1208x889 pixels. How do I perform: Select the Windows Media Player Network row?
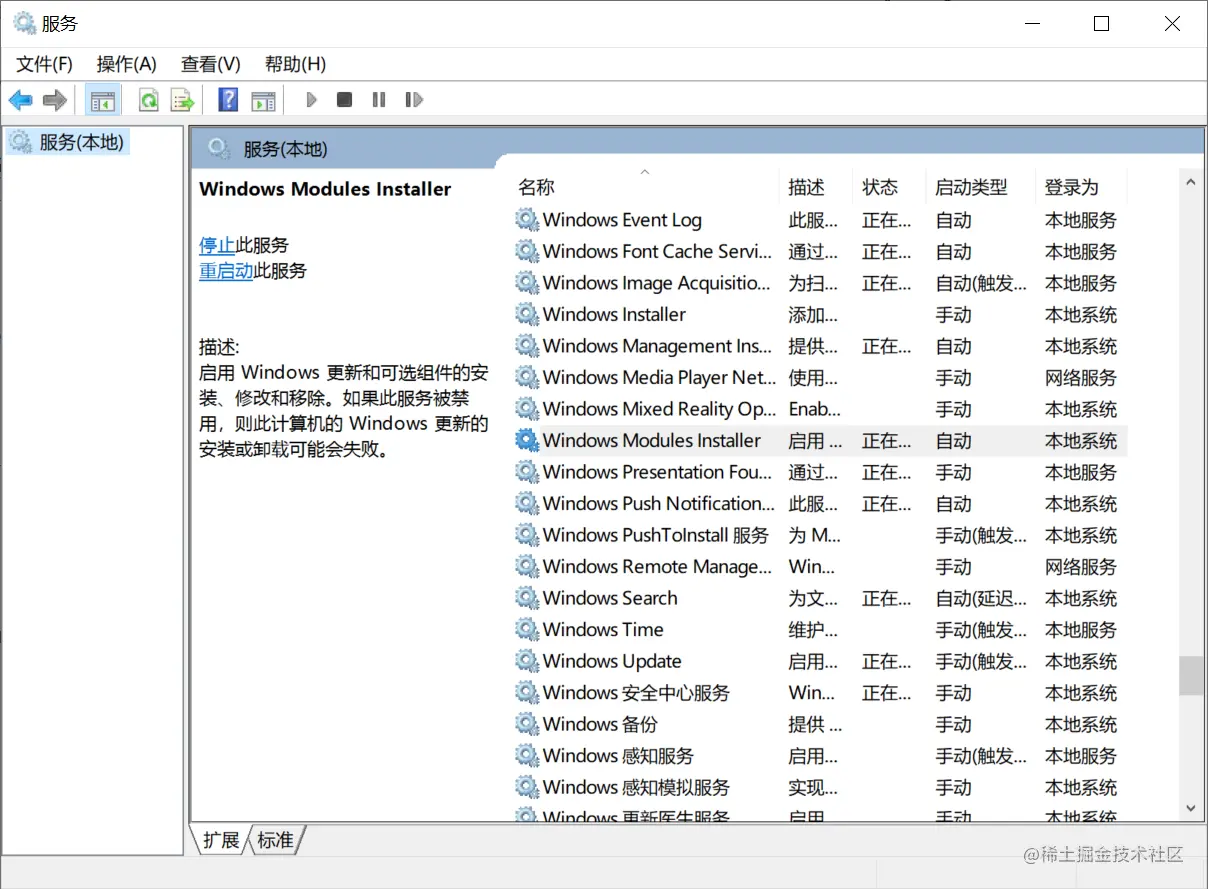coord(820,377)
